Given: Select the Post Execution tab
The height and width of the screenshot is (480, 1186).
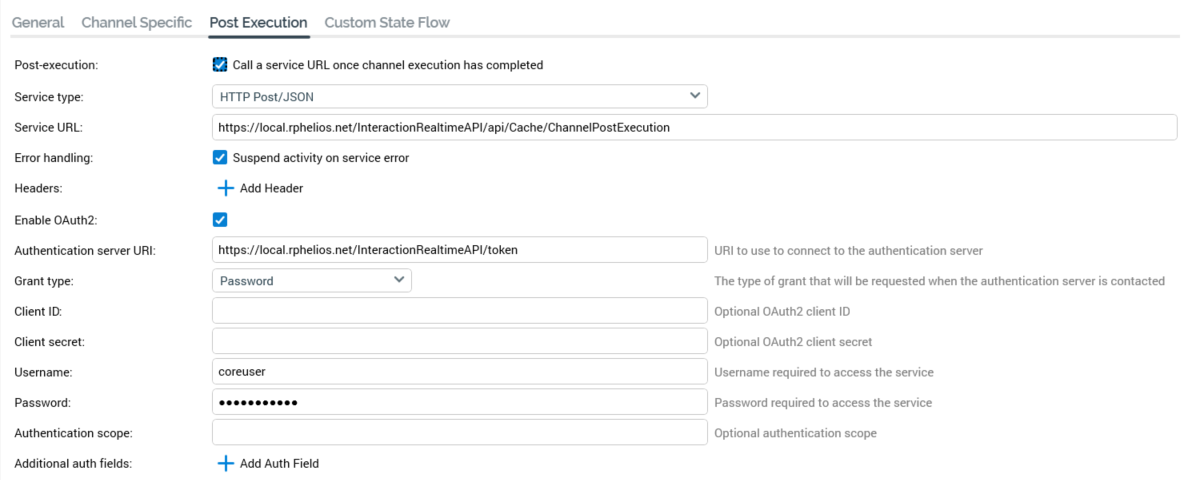Looking at the screenshot, I should pyautogui.click(x=258, y=22).
